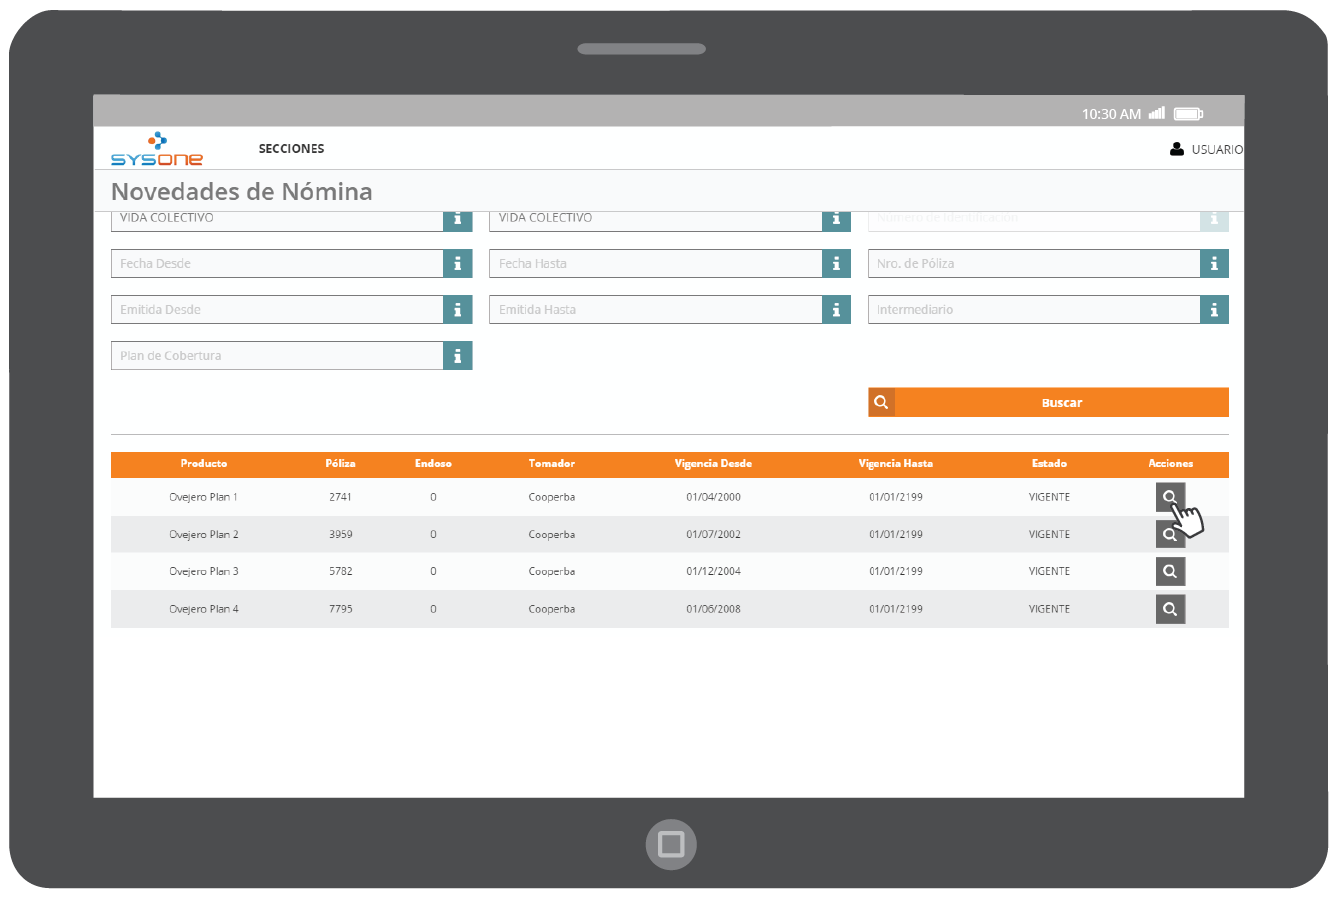The width and height of the screenshot is (1331, 898).
Task: Click the info icon beside Fecha Desde
Action: coord(457,264)
